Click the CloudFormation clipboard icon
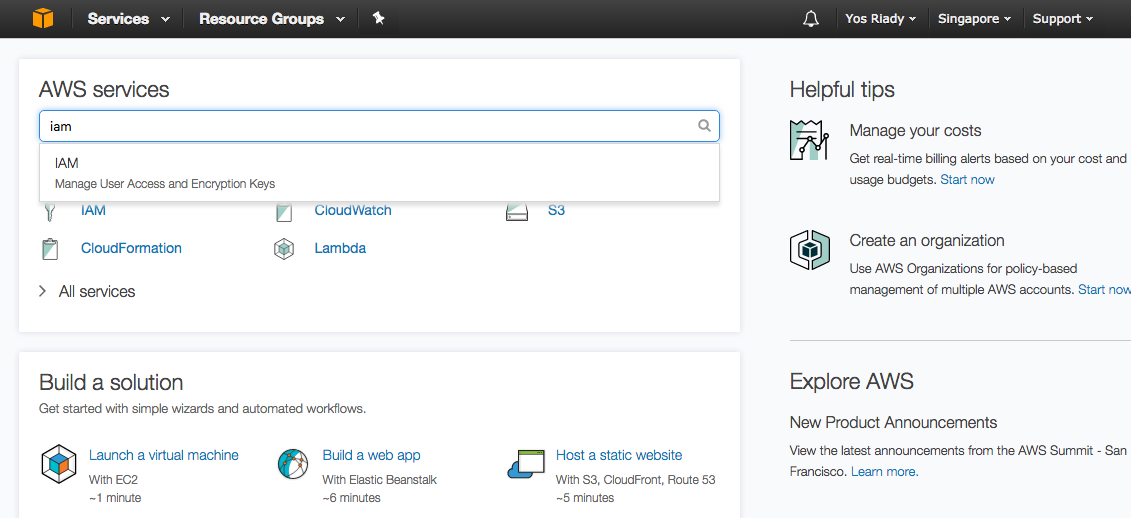Image resolution: width=1131 pixels, height=518 pixels. (x=50, y=249)
